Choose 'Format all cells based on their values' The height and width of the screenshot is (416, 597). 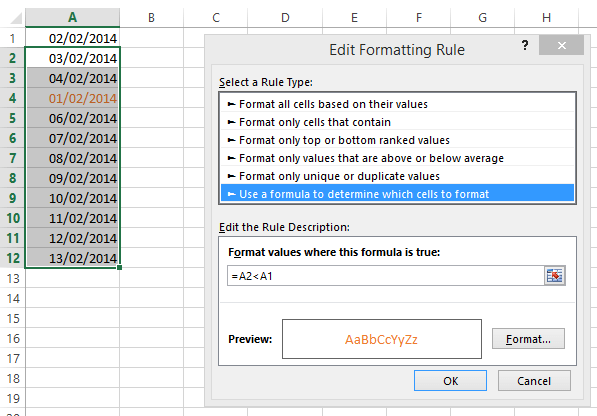tap(397, 104)
